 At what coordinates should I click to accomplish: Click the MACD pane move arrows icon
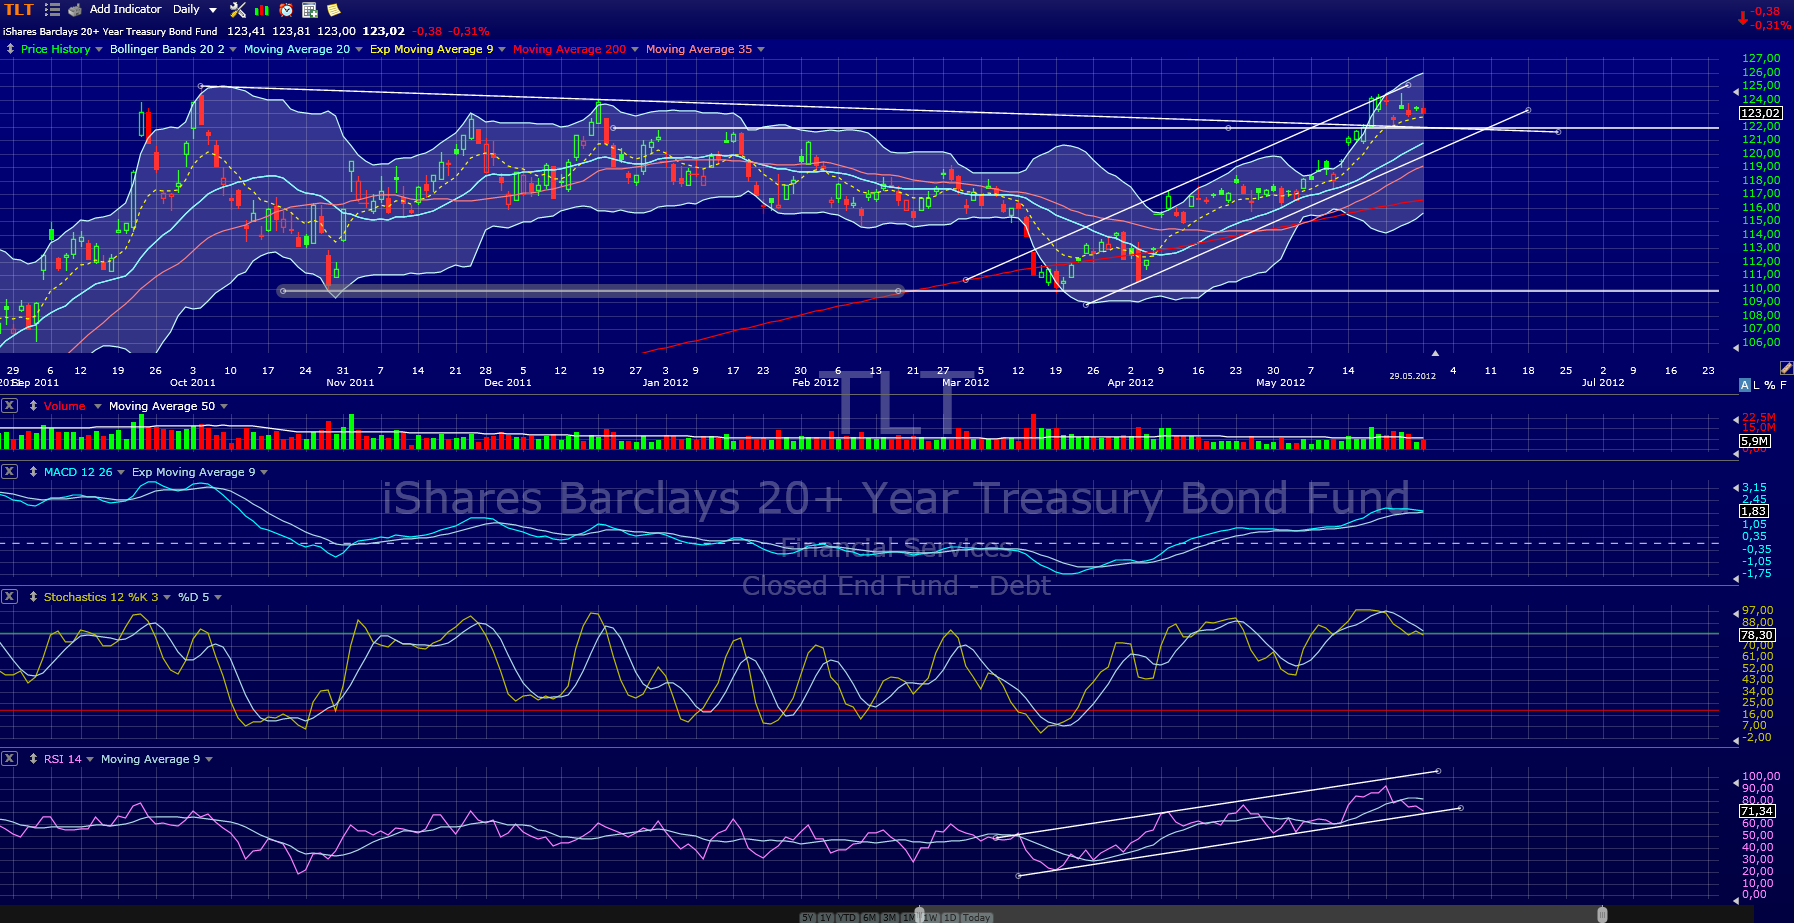33,471
